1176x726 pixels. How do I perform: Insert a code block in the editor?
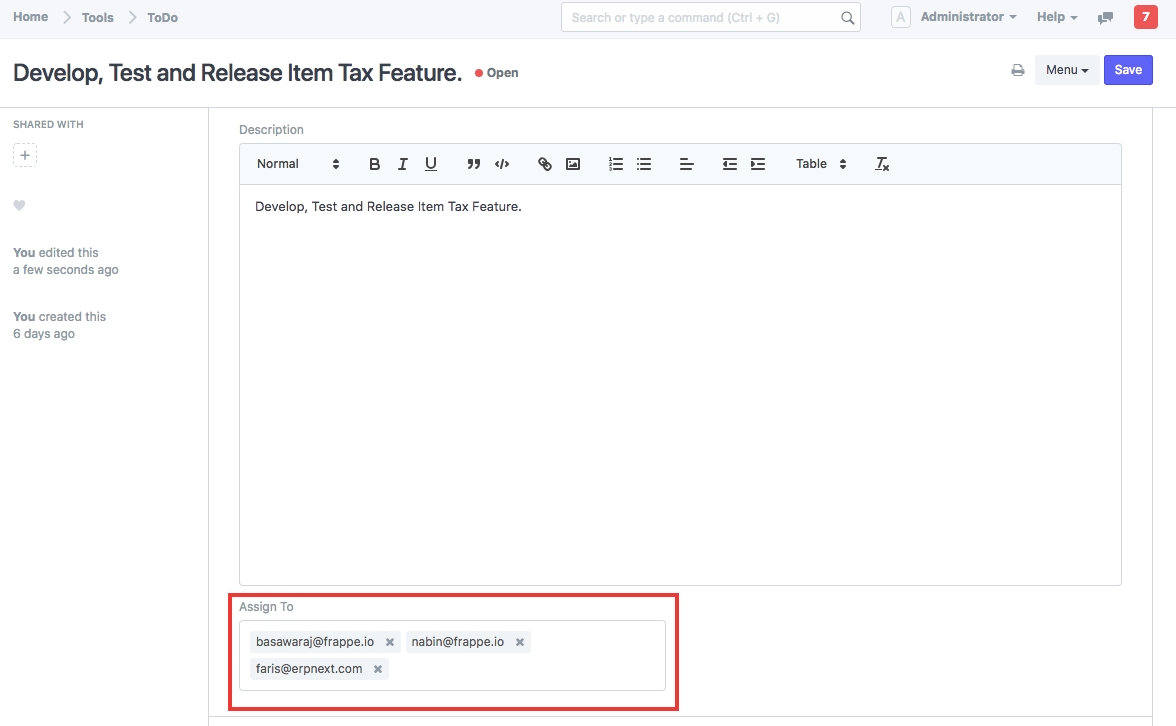click(502, 164)
